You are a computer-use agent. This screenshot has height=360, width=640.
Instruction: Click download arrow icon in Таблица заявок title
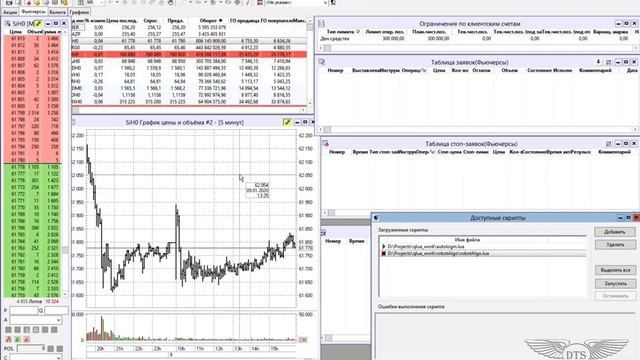pos(598,62)
